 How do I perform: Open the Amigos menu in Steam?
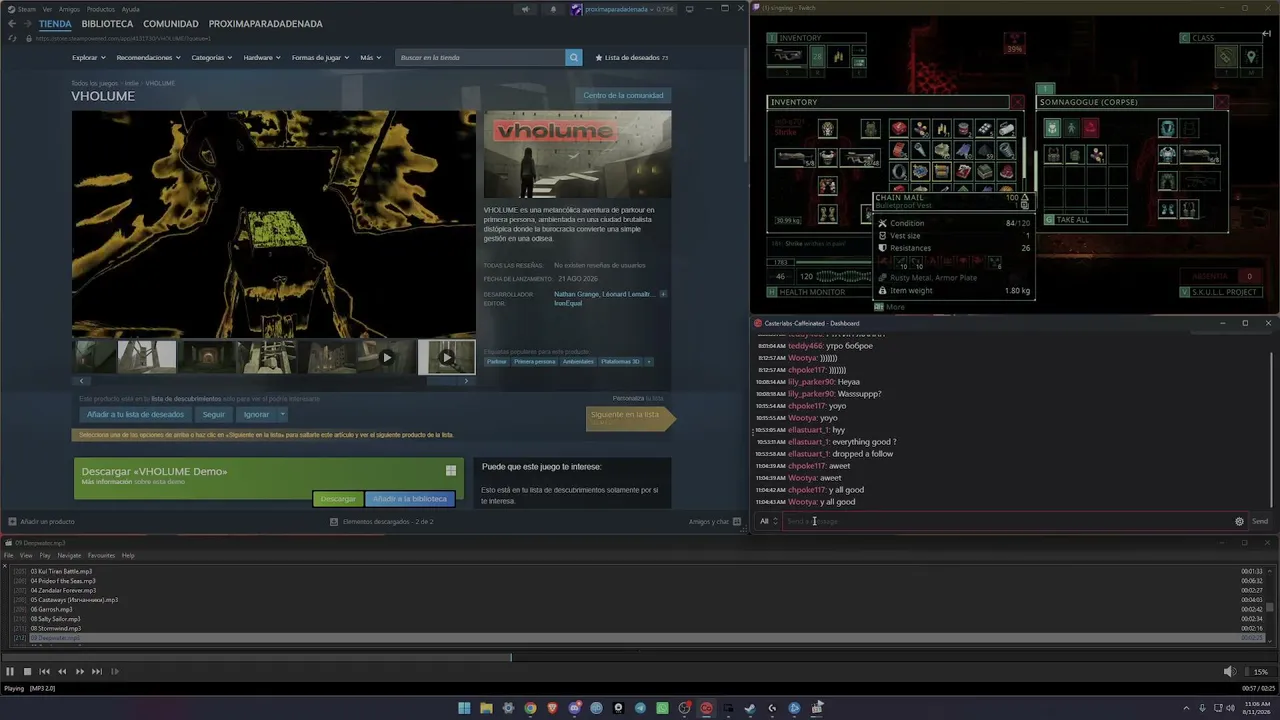pos(69,9)
